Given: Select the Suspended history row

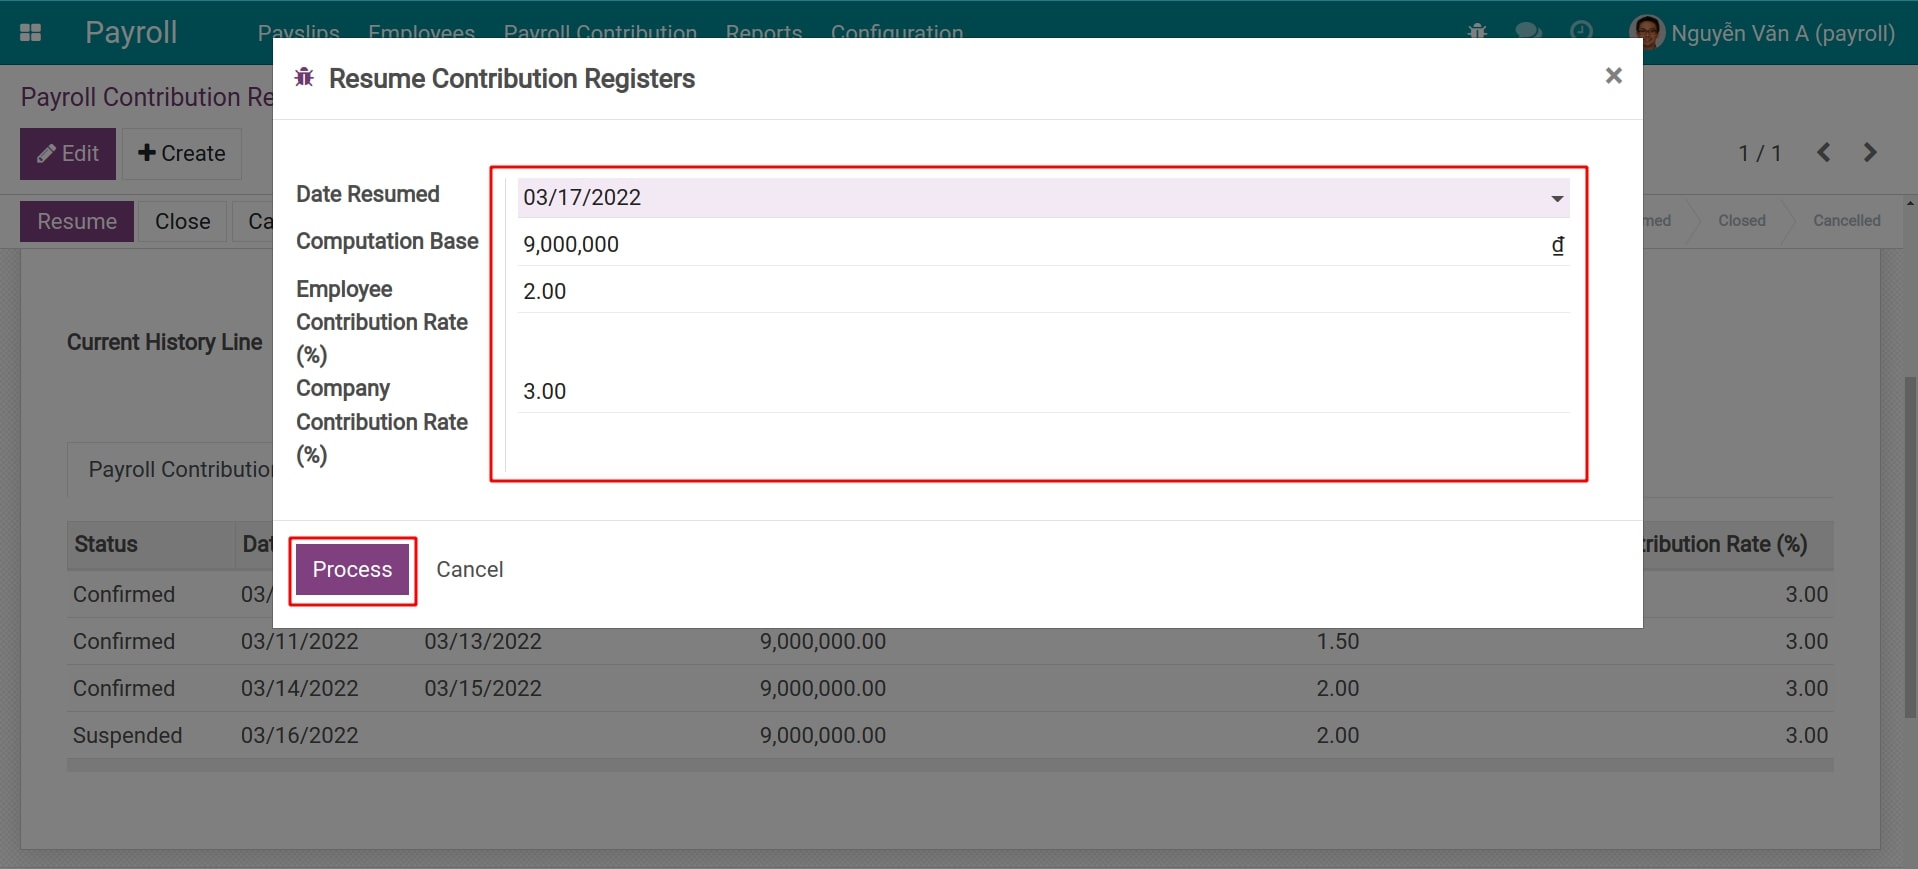Looking at the screenshot, I should [x=128, y=736].
